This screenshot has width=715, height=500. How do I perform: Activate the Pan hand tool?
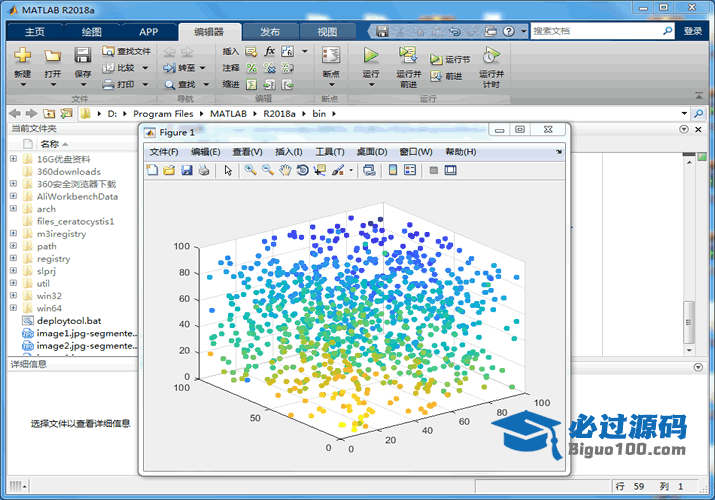coord(286,170)
